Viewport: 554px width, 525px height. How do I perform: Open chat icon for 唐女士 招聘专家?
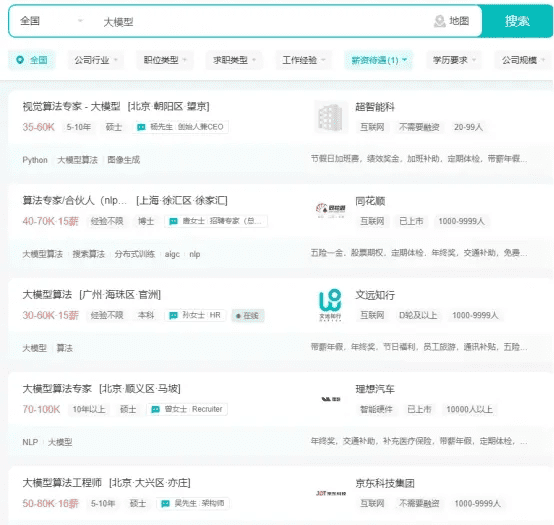[173, 222]
